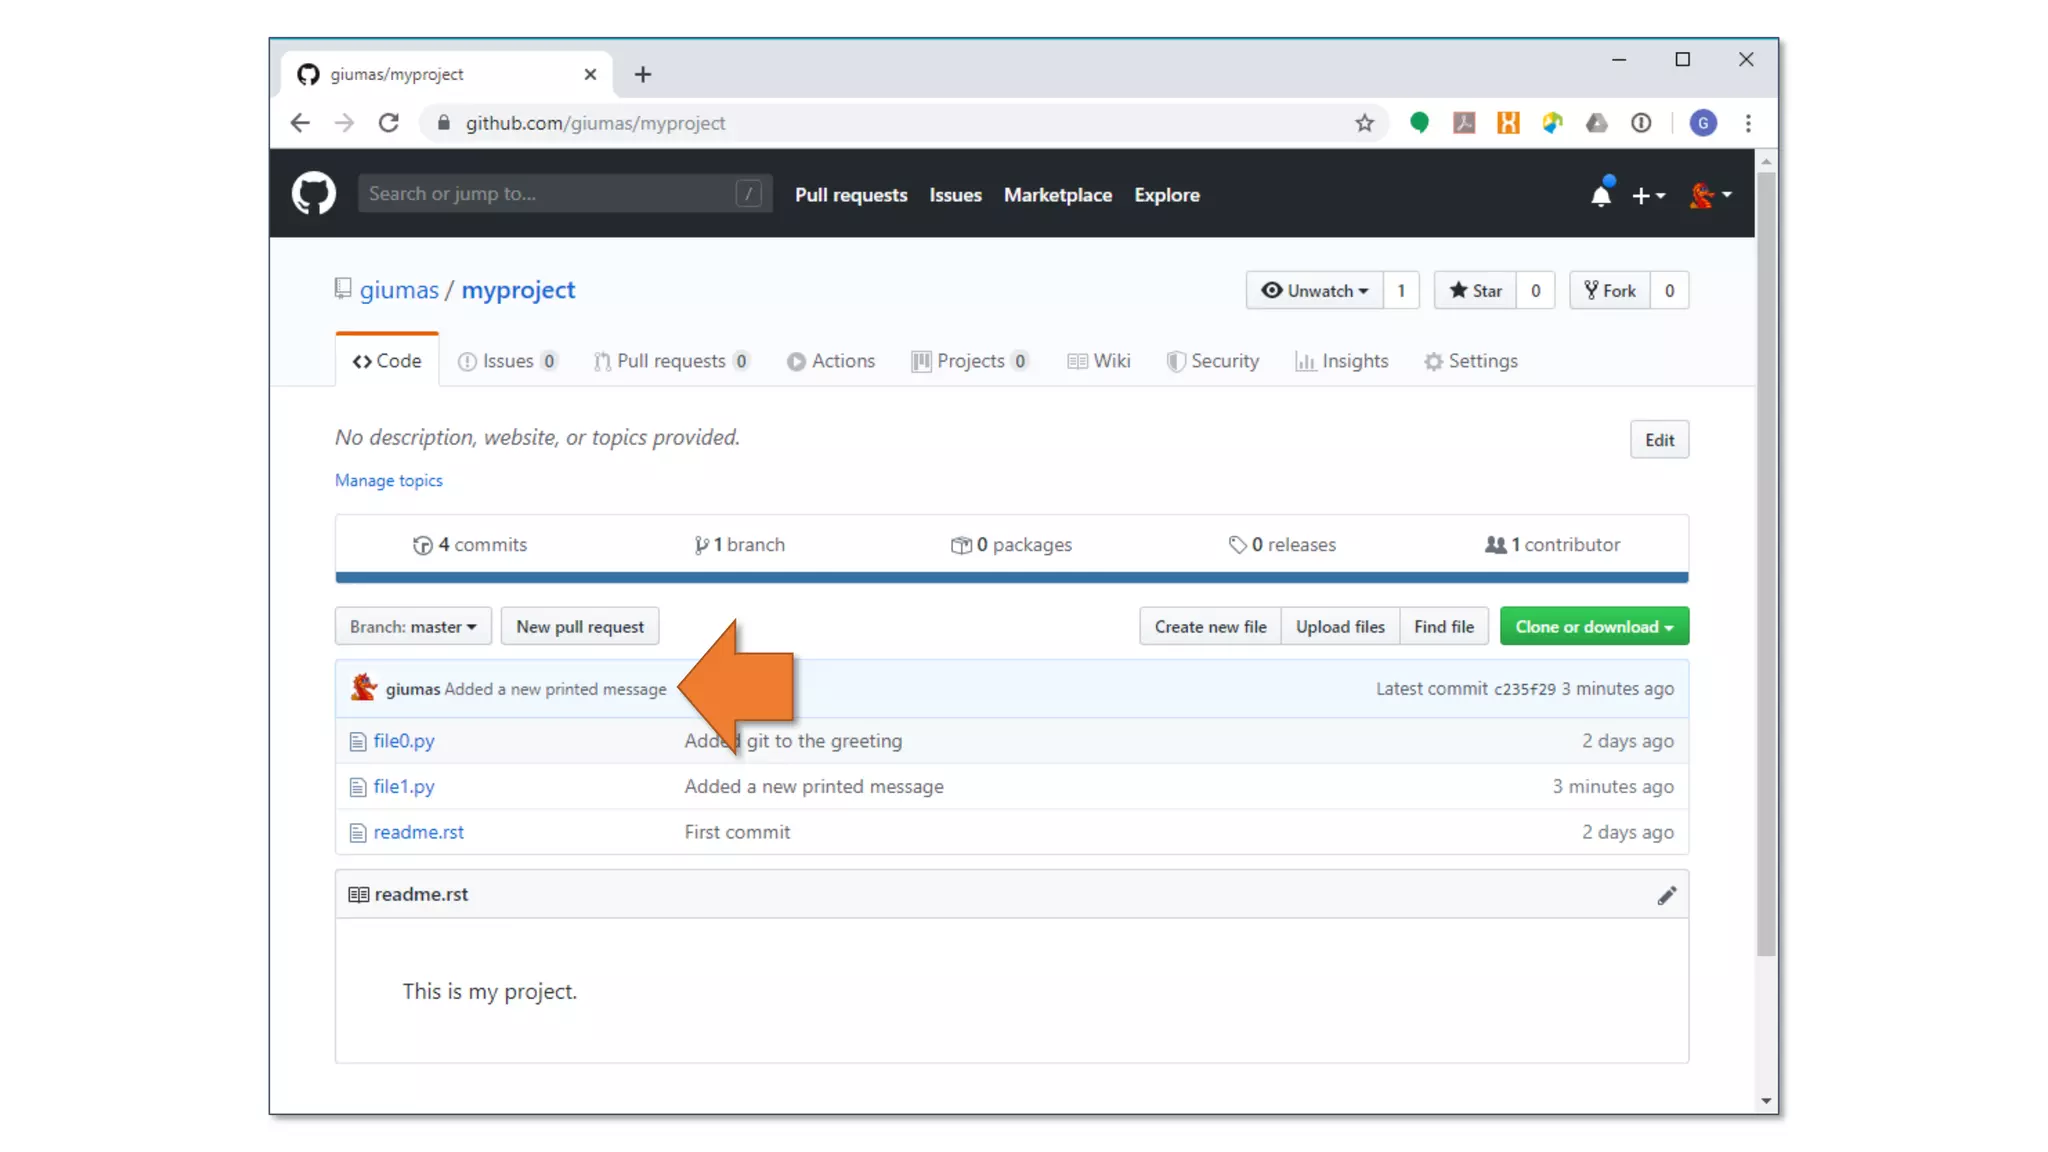Open the Unwatch notification dropdown
Viewport: 2048px width, 1152px height.
point(1314,291)
